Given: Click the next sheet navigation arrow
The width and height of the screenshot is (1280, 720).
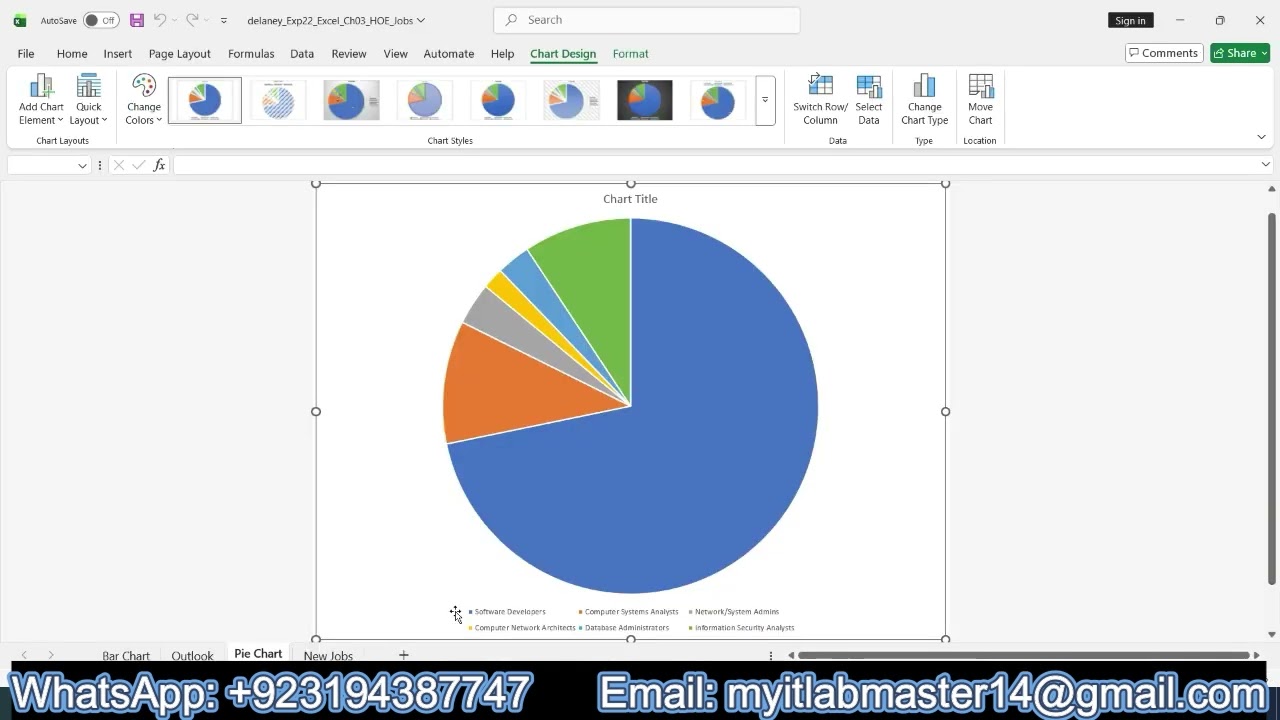Looking at the screenshot, I should (51, 655).
